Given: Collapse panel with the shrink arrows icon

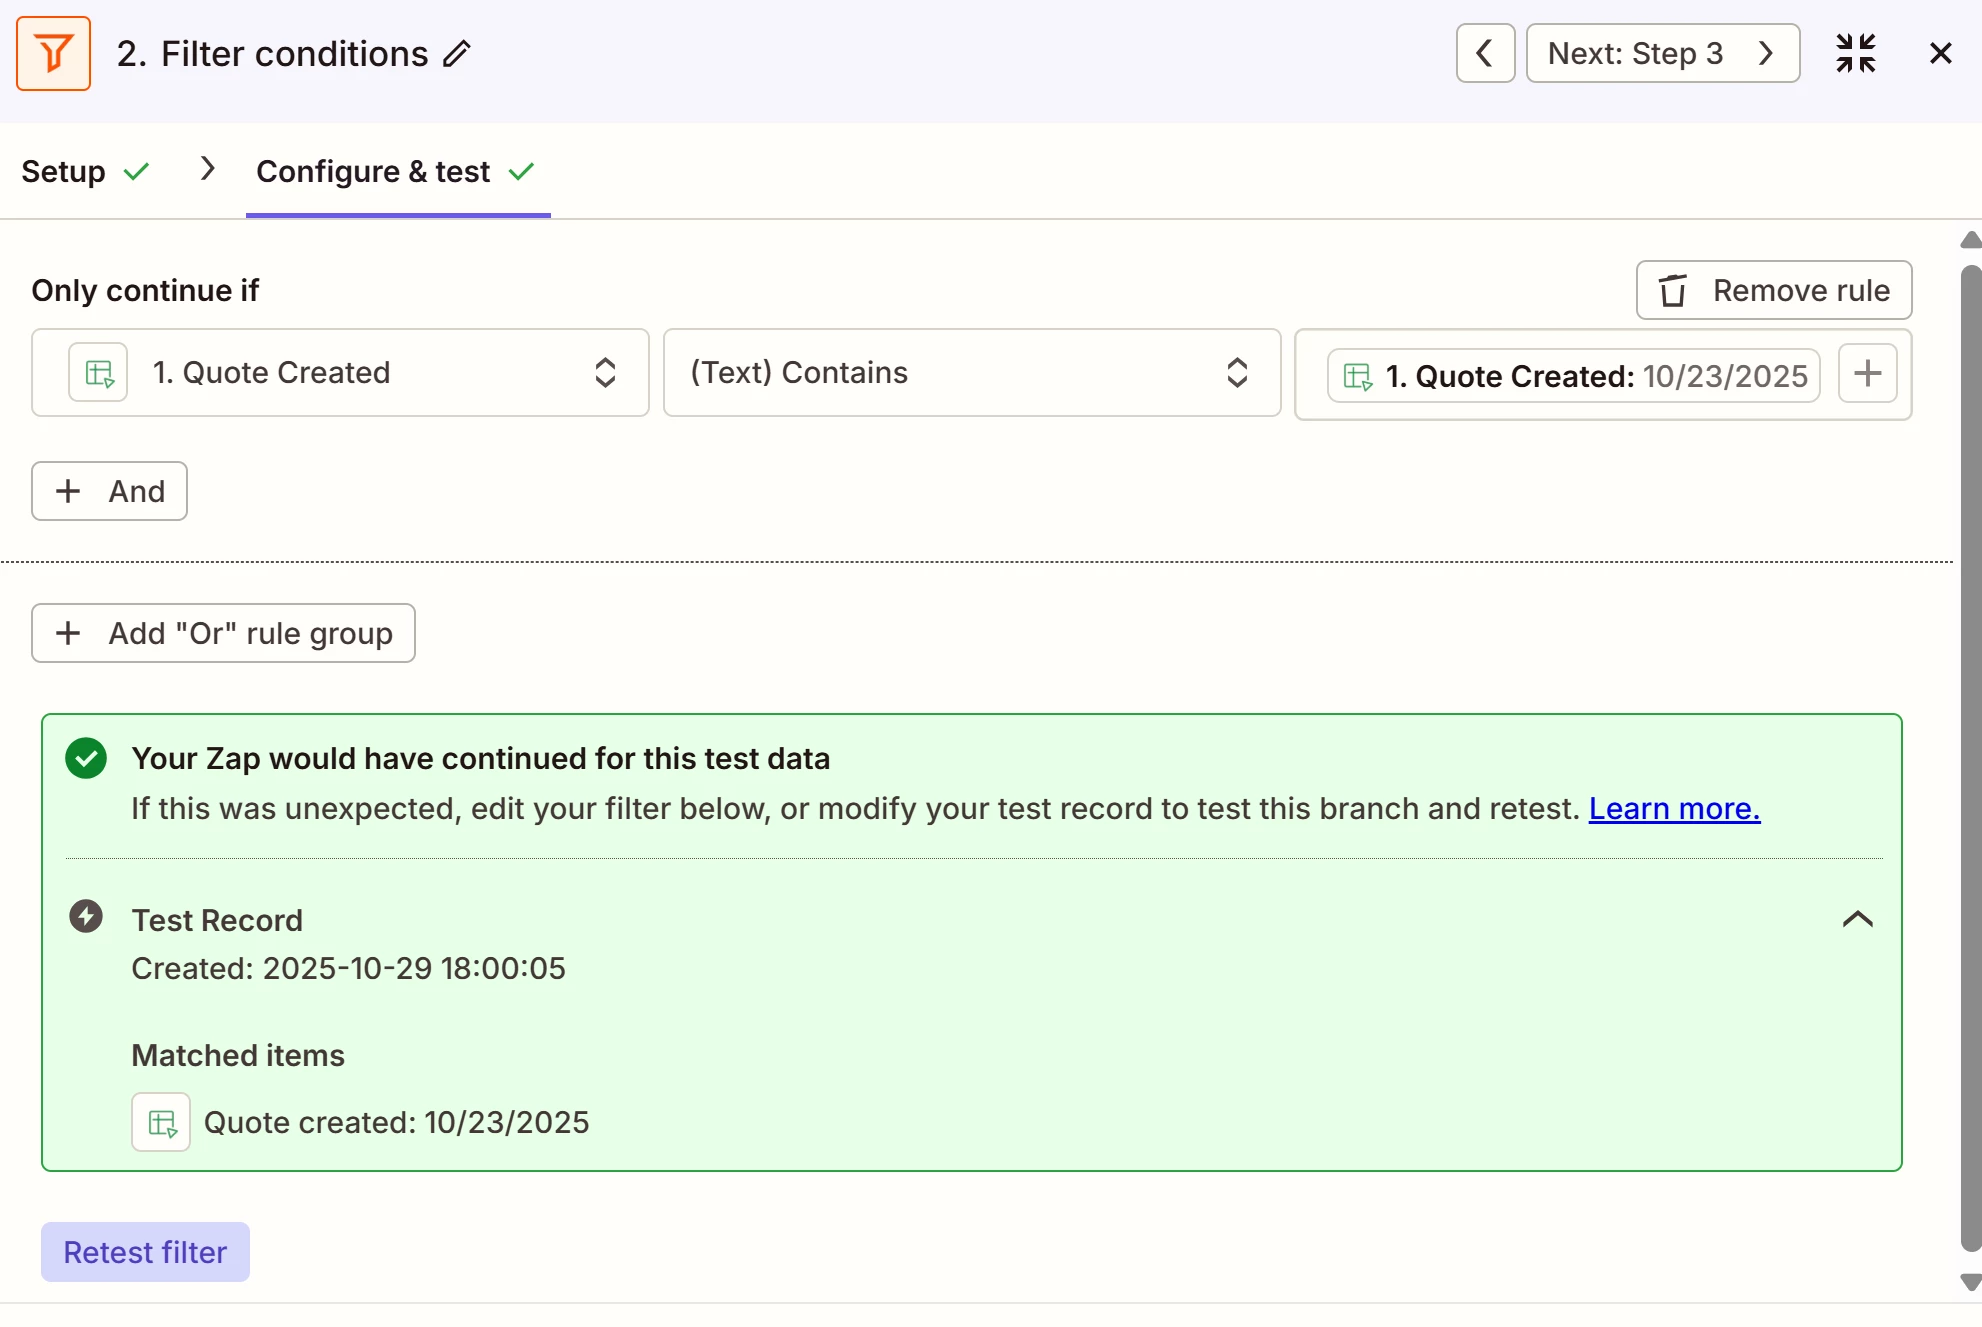Looking at the screenshot, I should (x=1855, y=53).
